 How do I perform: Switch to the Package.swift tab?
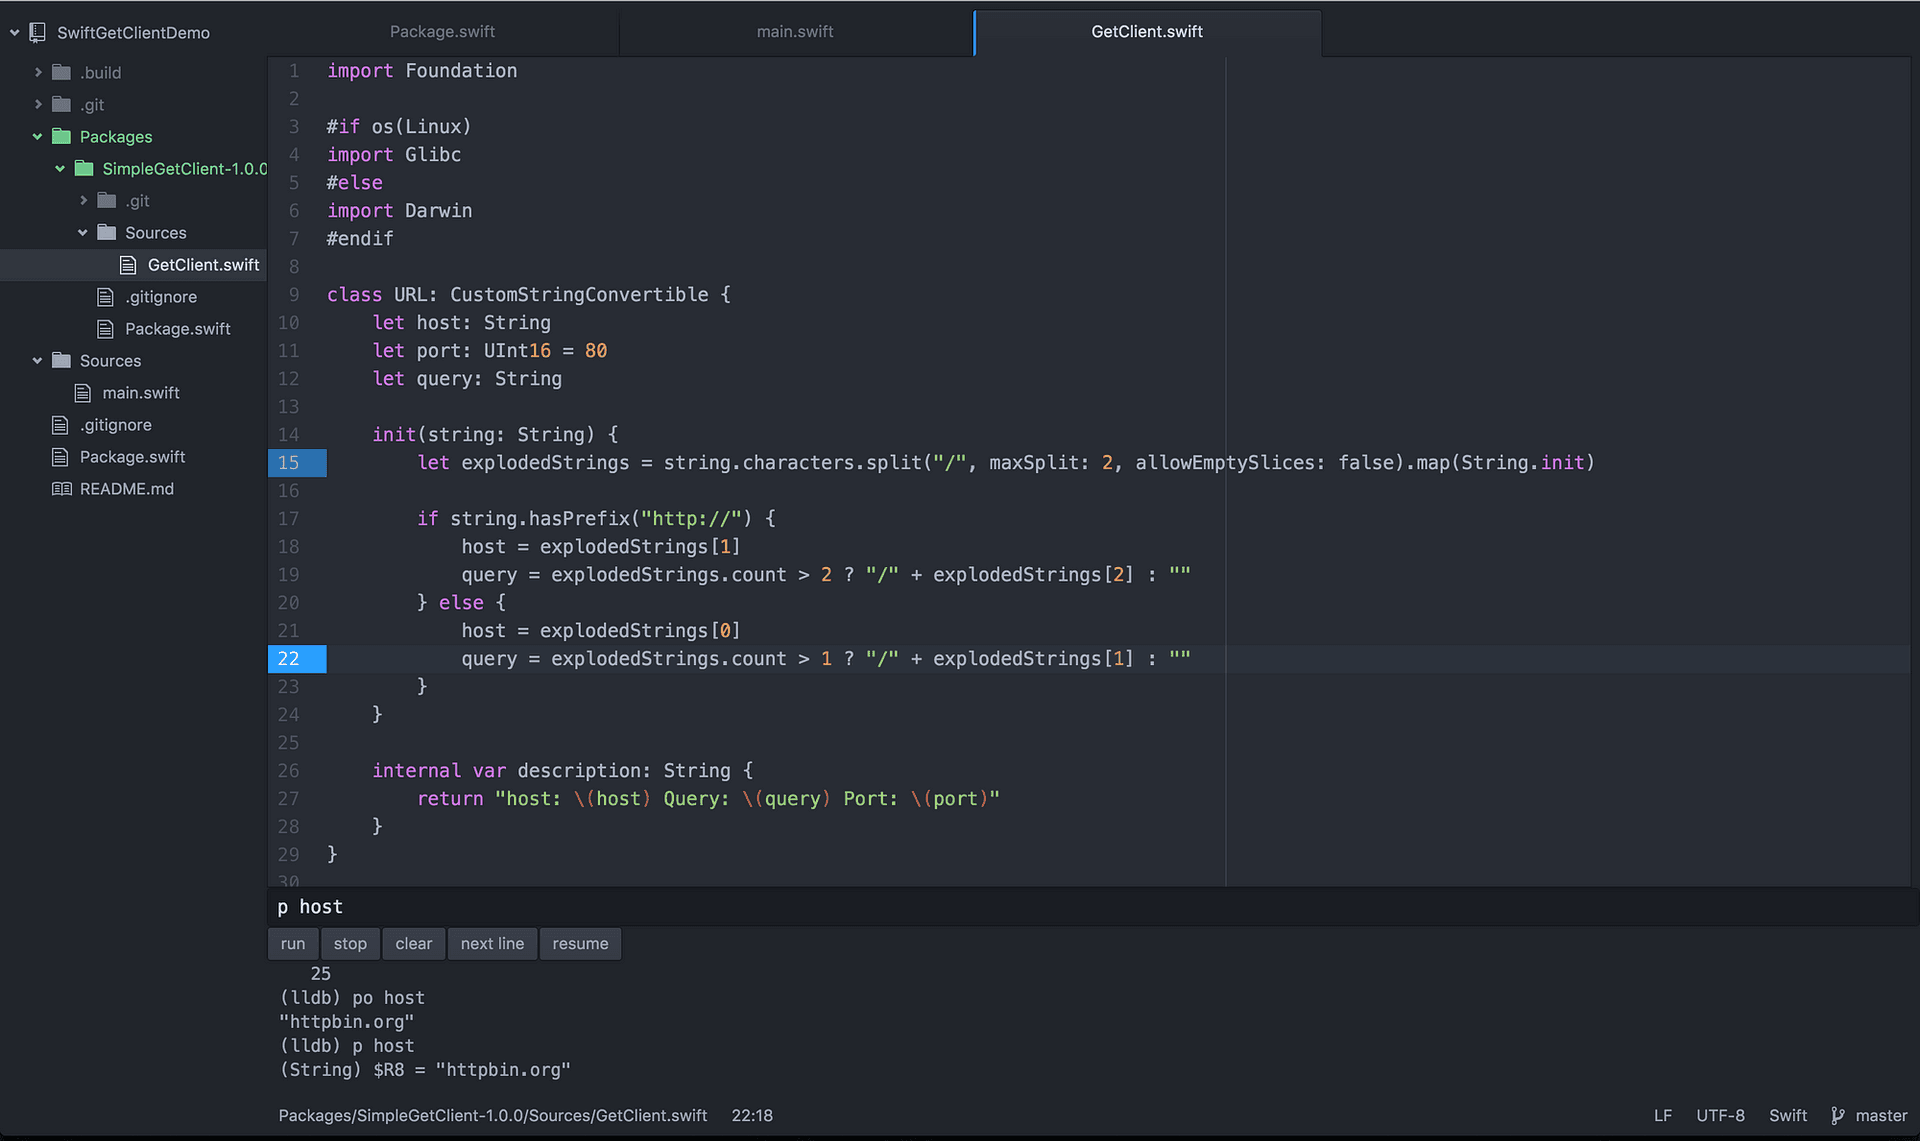[442, 32]
